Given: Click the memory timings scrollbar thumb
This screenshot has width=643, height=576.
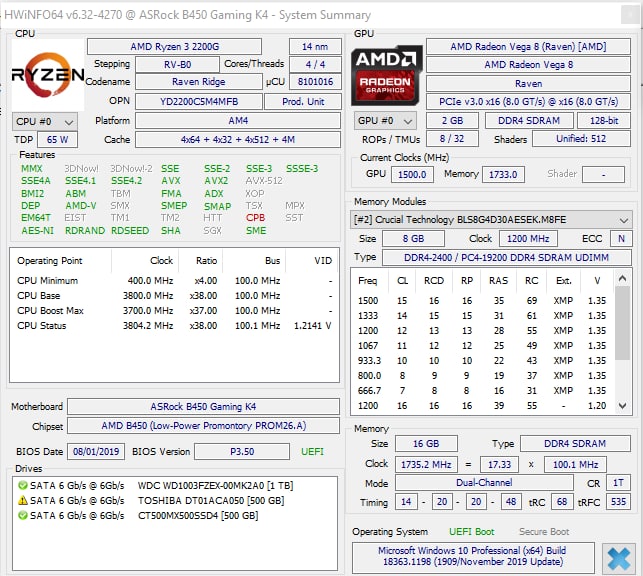Looking at the screenshot, I should pyautogui.click(x=622, y=323).
